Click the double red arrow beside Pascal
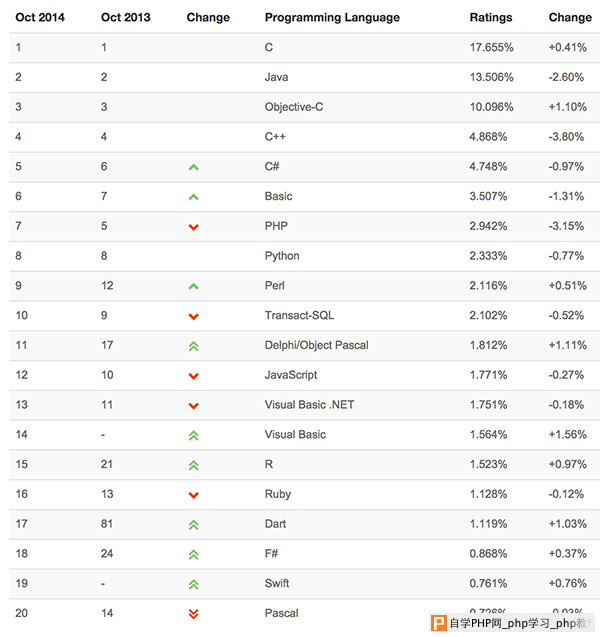The height and width of the screenshot is (637, 600). 194,614
